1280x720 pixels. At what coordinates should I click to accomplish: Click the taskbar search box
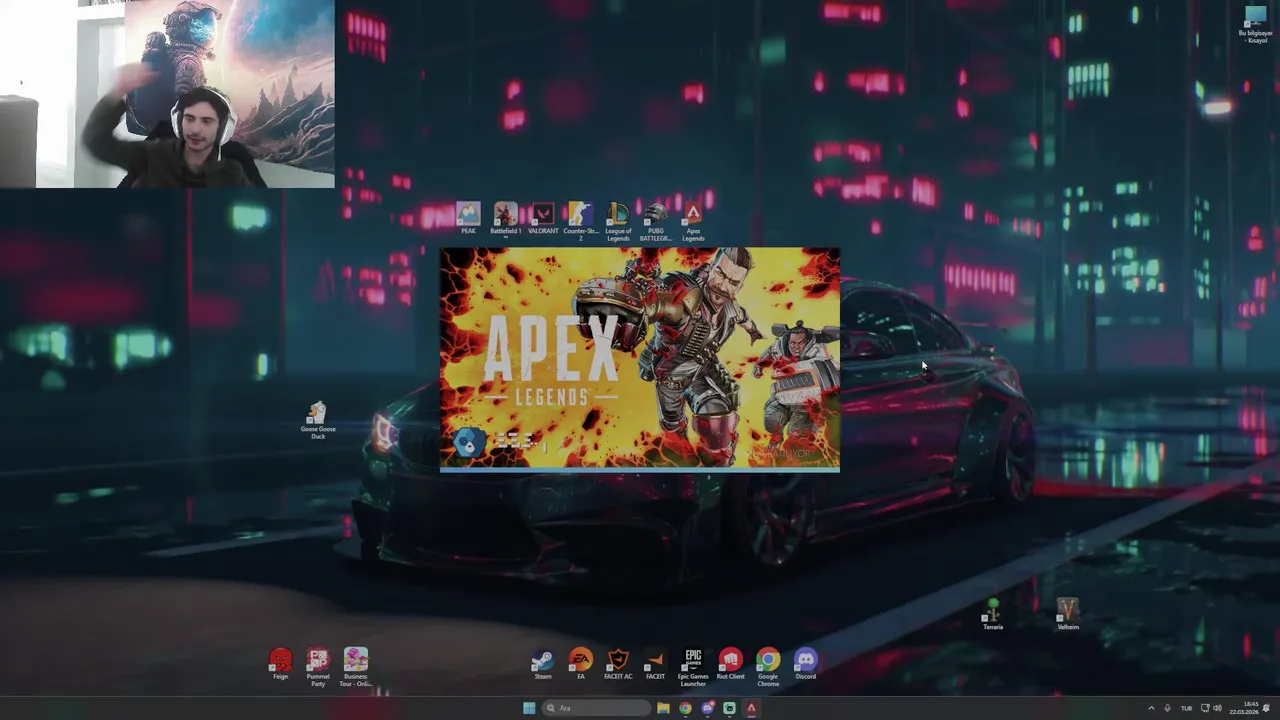596,708
